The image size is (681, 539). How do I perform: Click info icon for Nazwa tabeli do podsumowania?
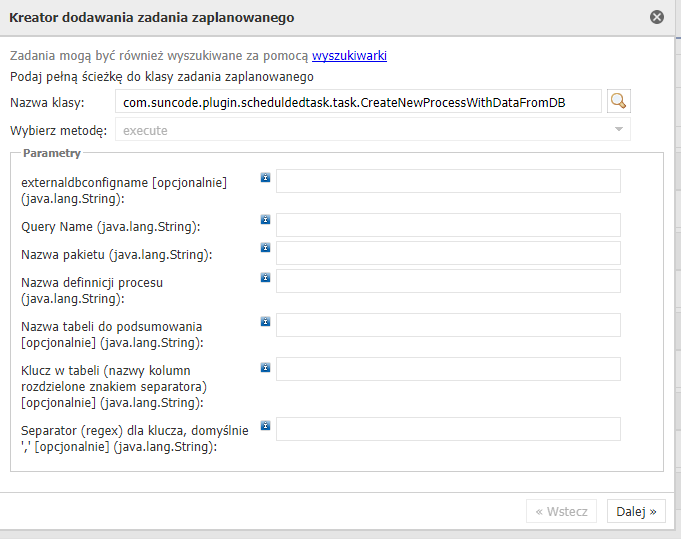tap(265, 321)
